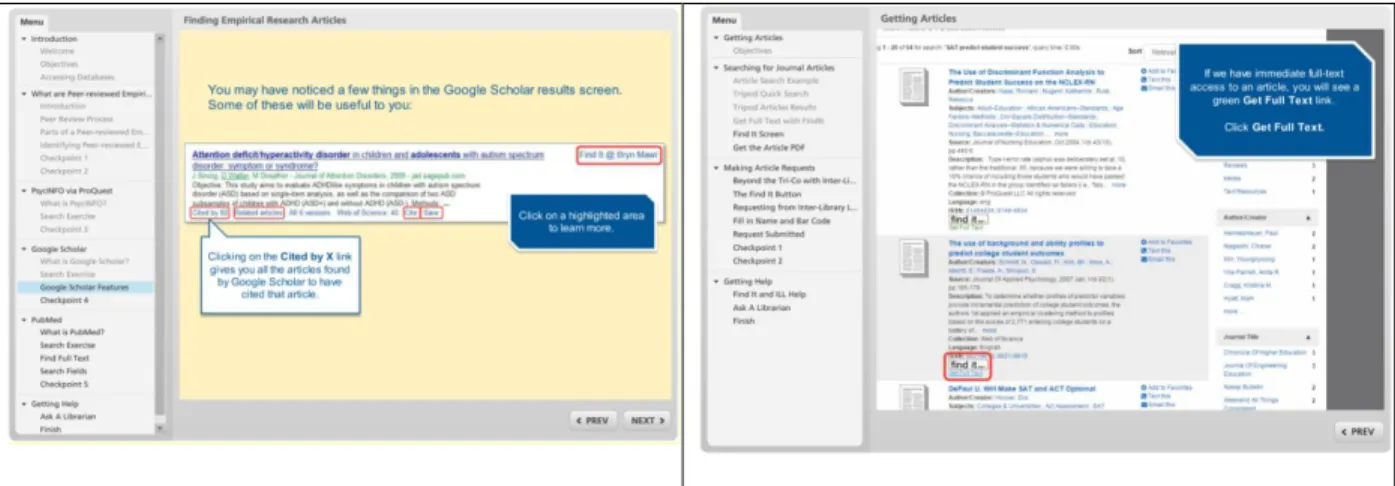This screenshot has height=486, width=1395.
Task: Click 'find it' button under first search result
Action: (x=968, y=218)
